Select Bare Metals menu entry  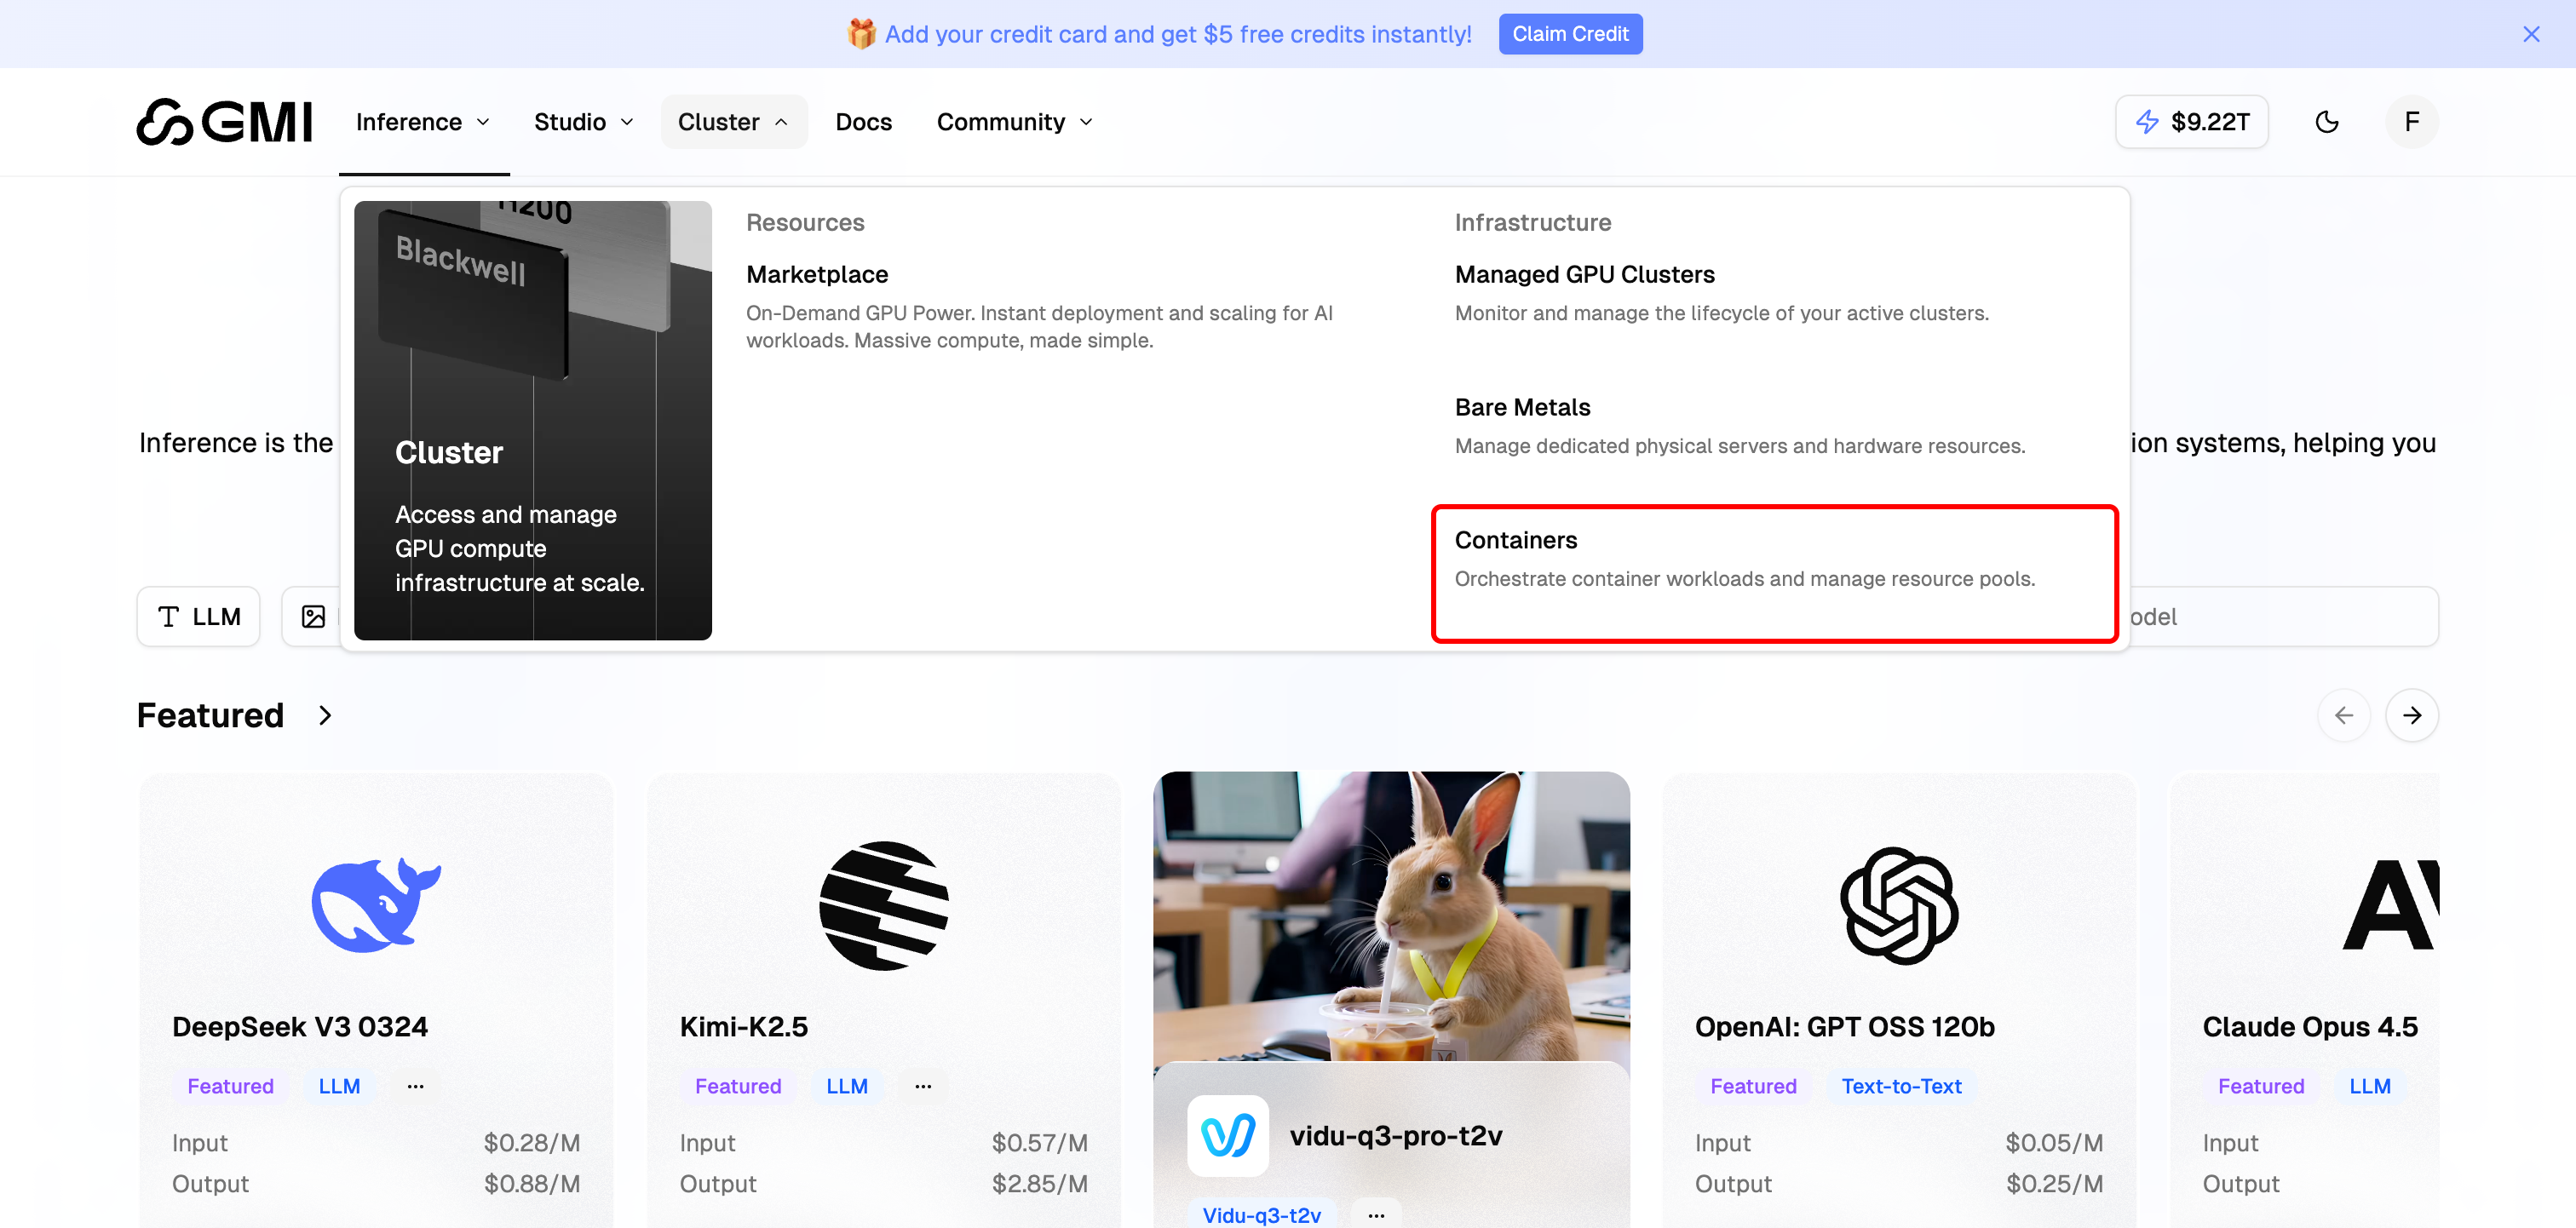point(1522,407)
